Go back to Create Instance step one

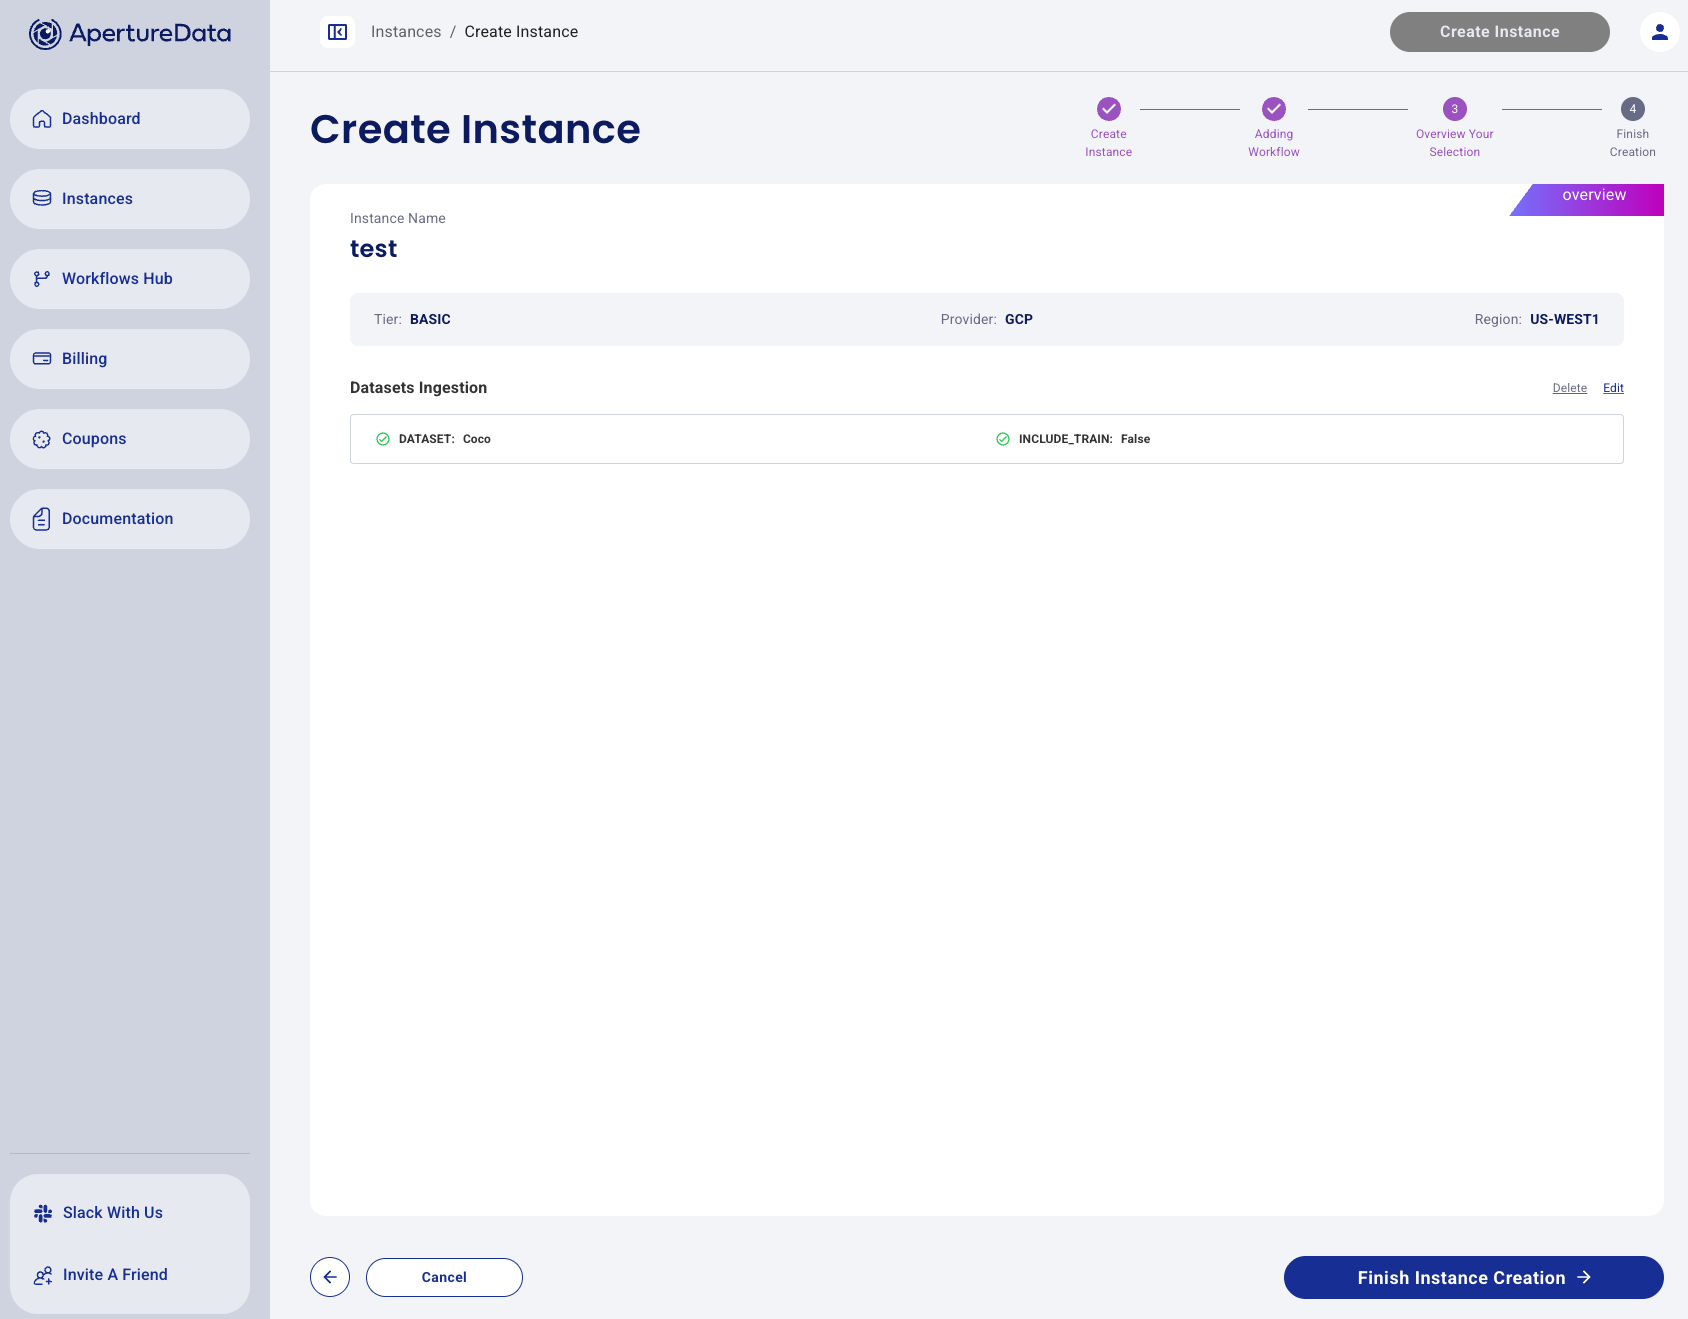coord(1108,109)
